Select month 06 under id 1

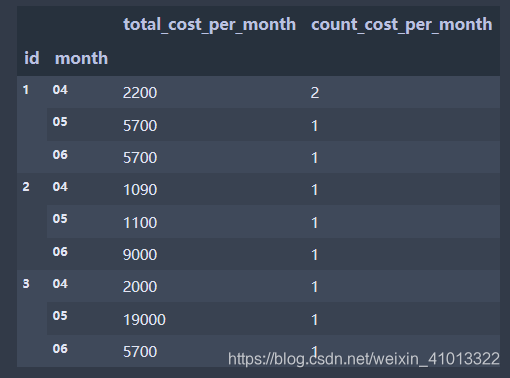point(60,155)
